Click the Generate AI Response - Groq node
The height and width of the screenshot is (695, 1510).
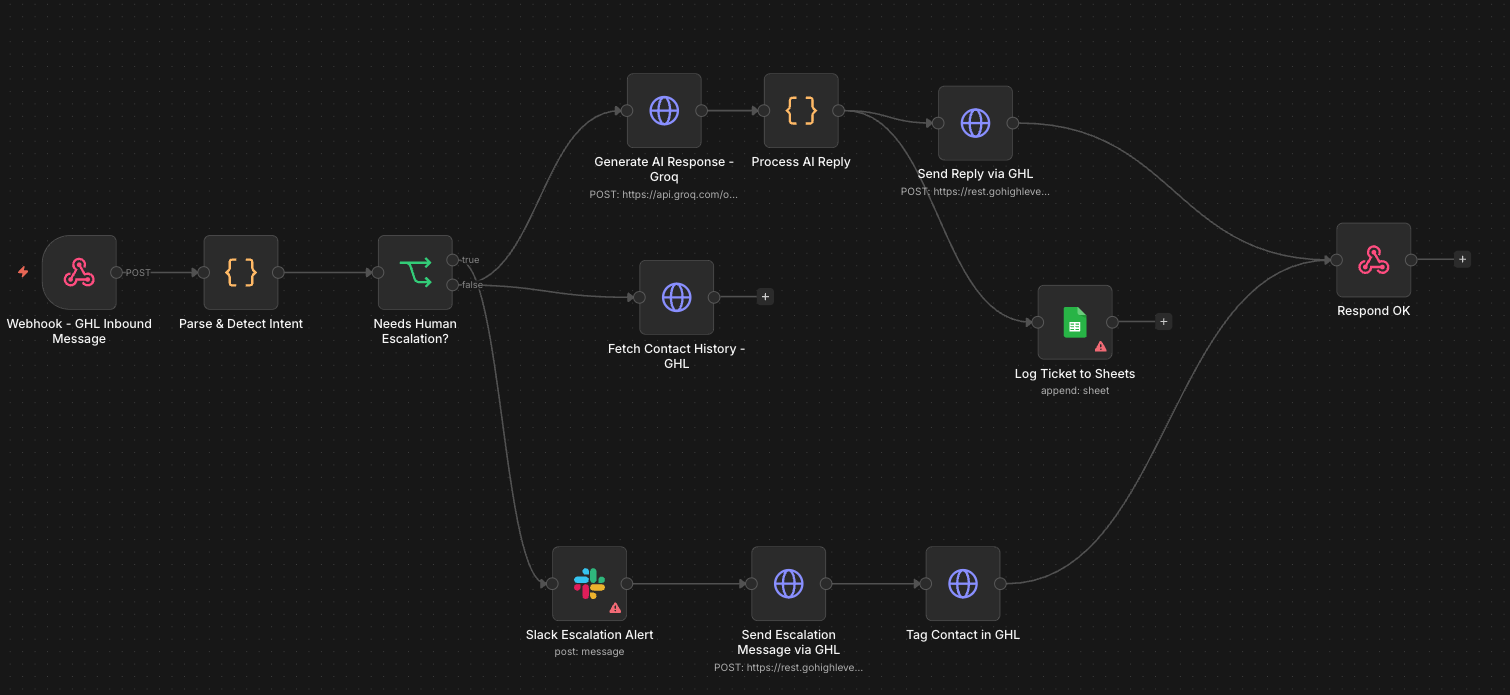point(664,110)
